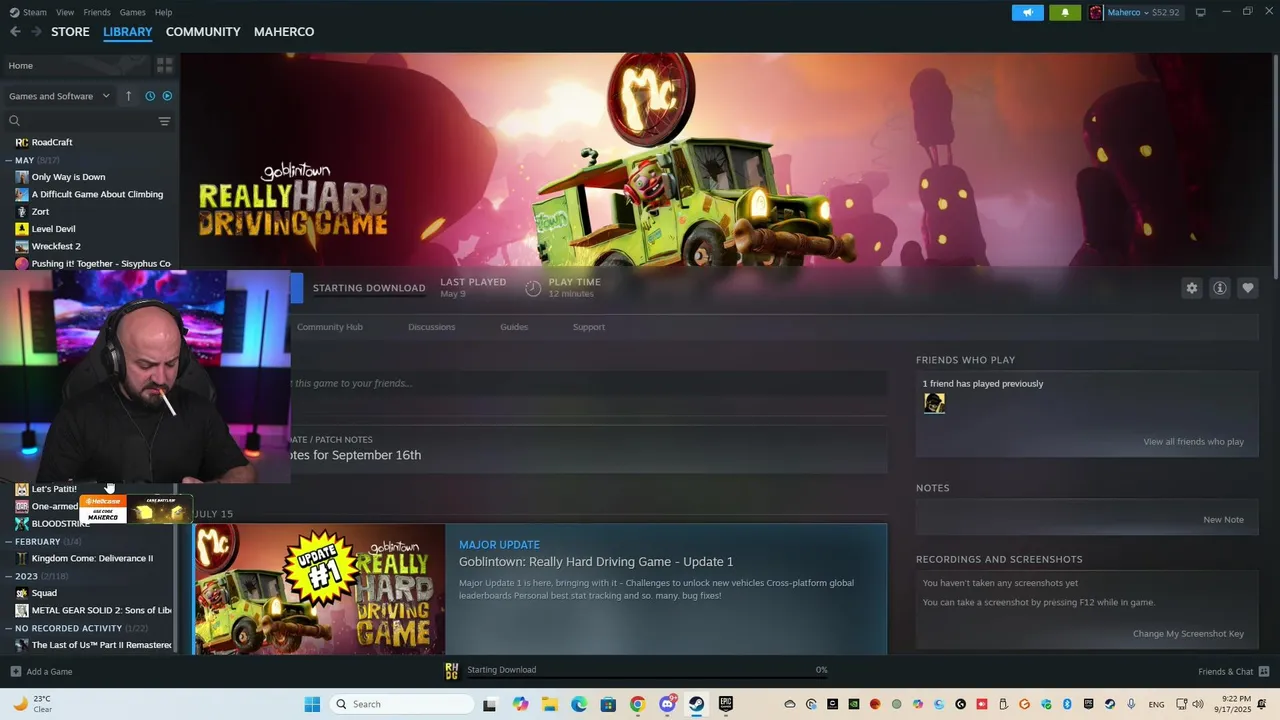
Task: Open the Steam menu
Action: 28,12
